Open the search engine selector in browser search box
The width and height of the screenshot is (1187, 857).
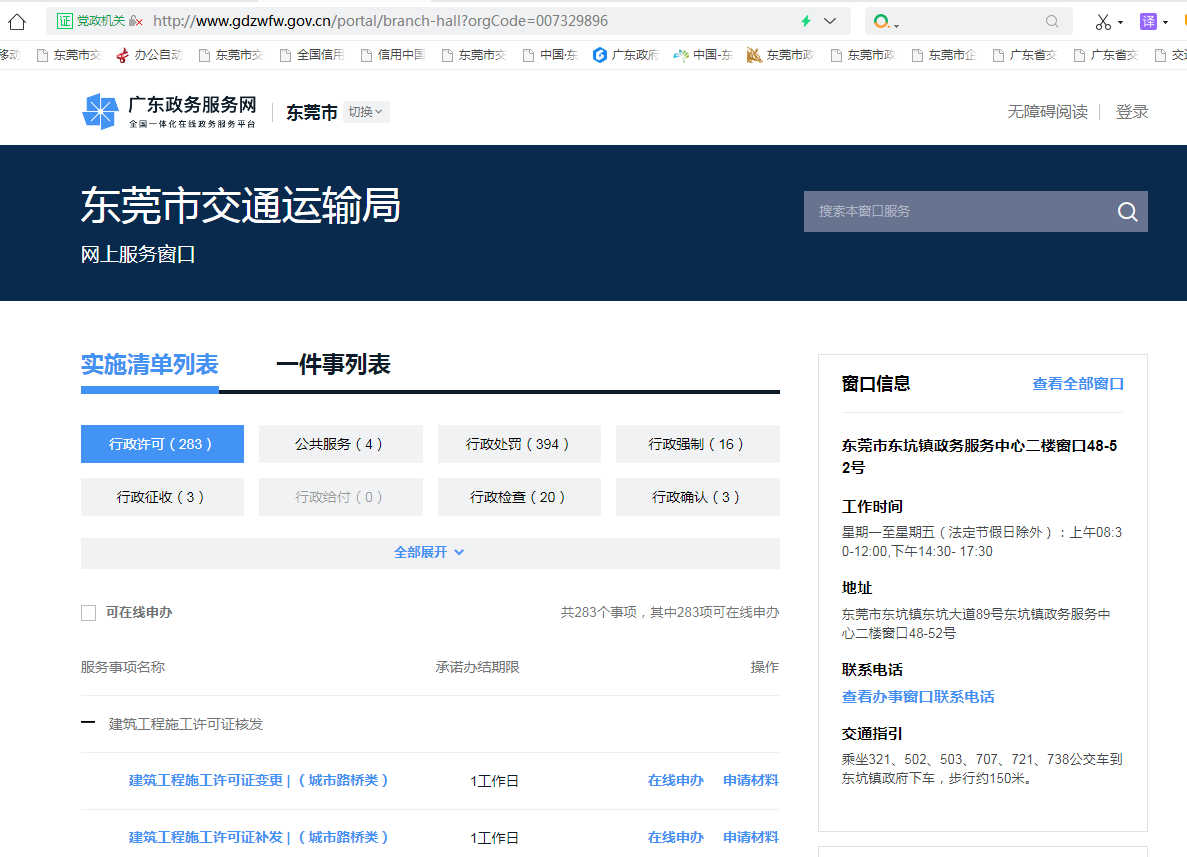(885, 21)
